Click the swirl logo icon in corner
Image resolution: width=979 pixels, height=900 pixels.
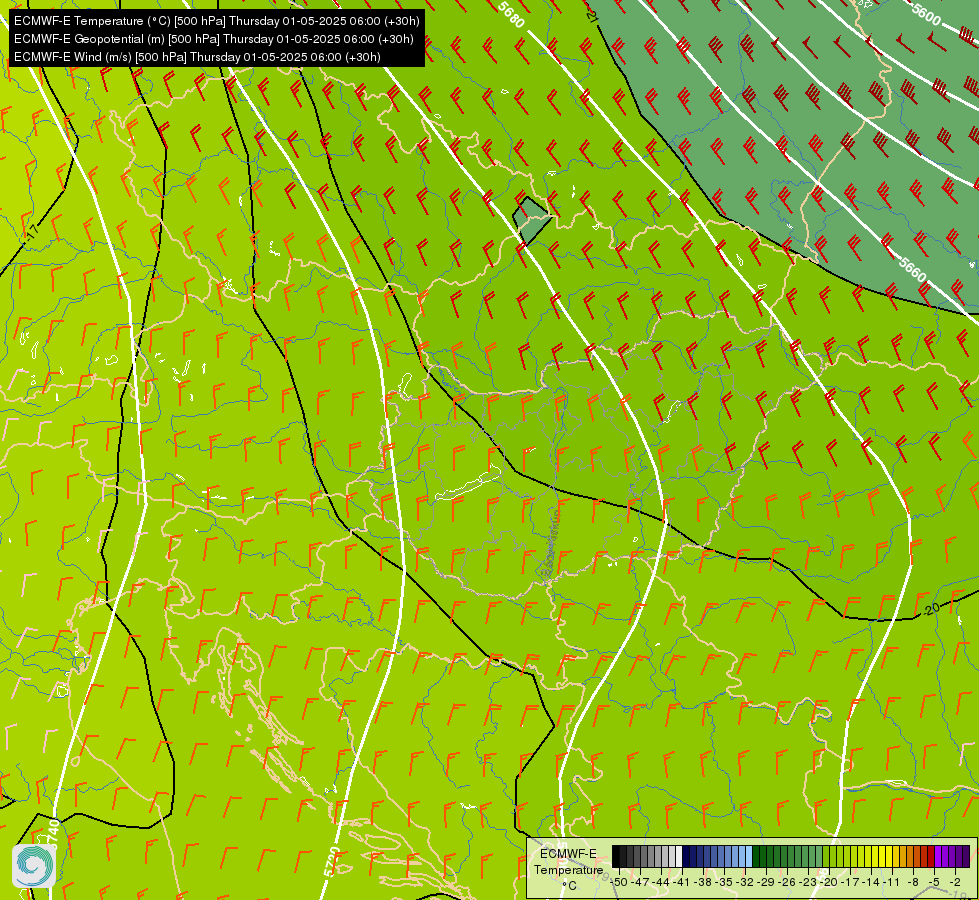tap(34, 866)
